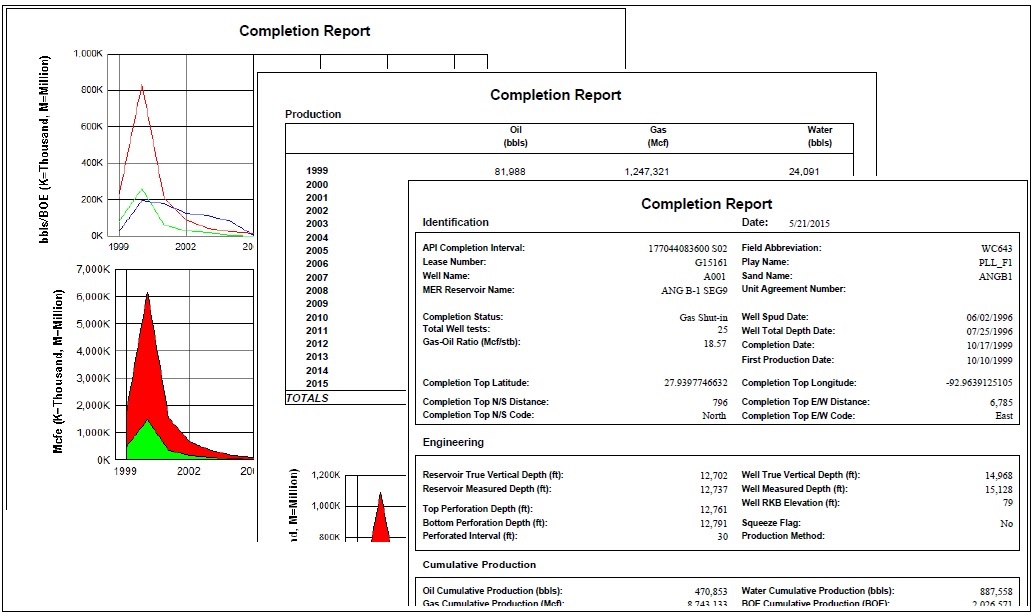Screen dimensions: 1033x614
Task: Select the 1,200K axis label
Action: coord(325,475)
